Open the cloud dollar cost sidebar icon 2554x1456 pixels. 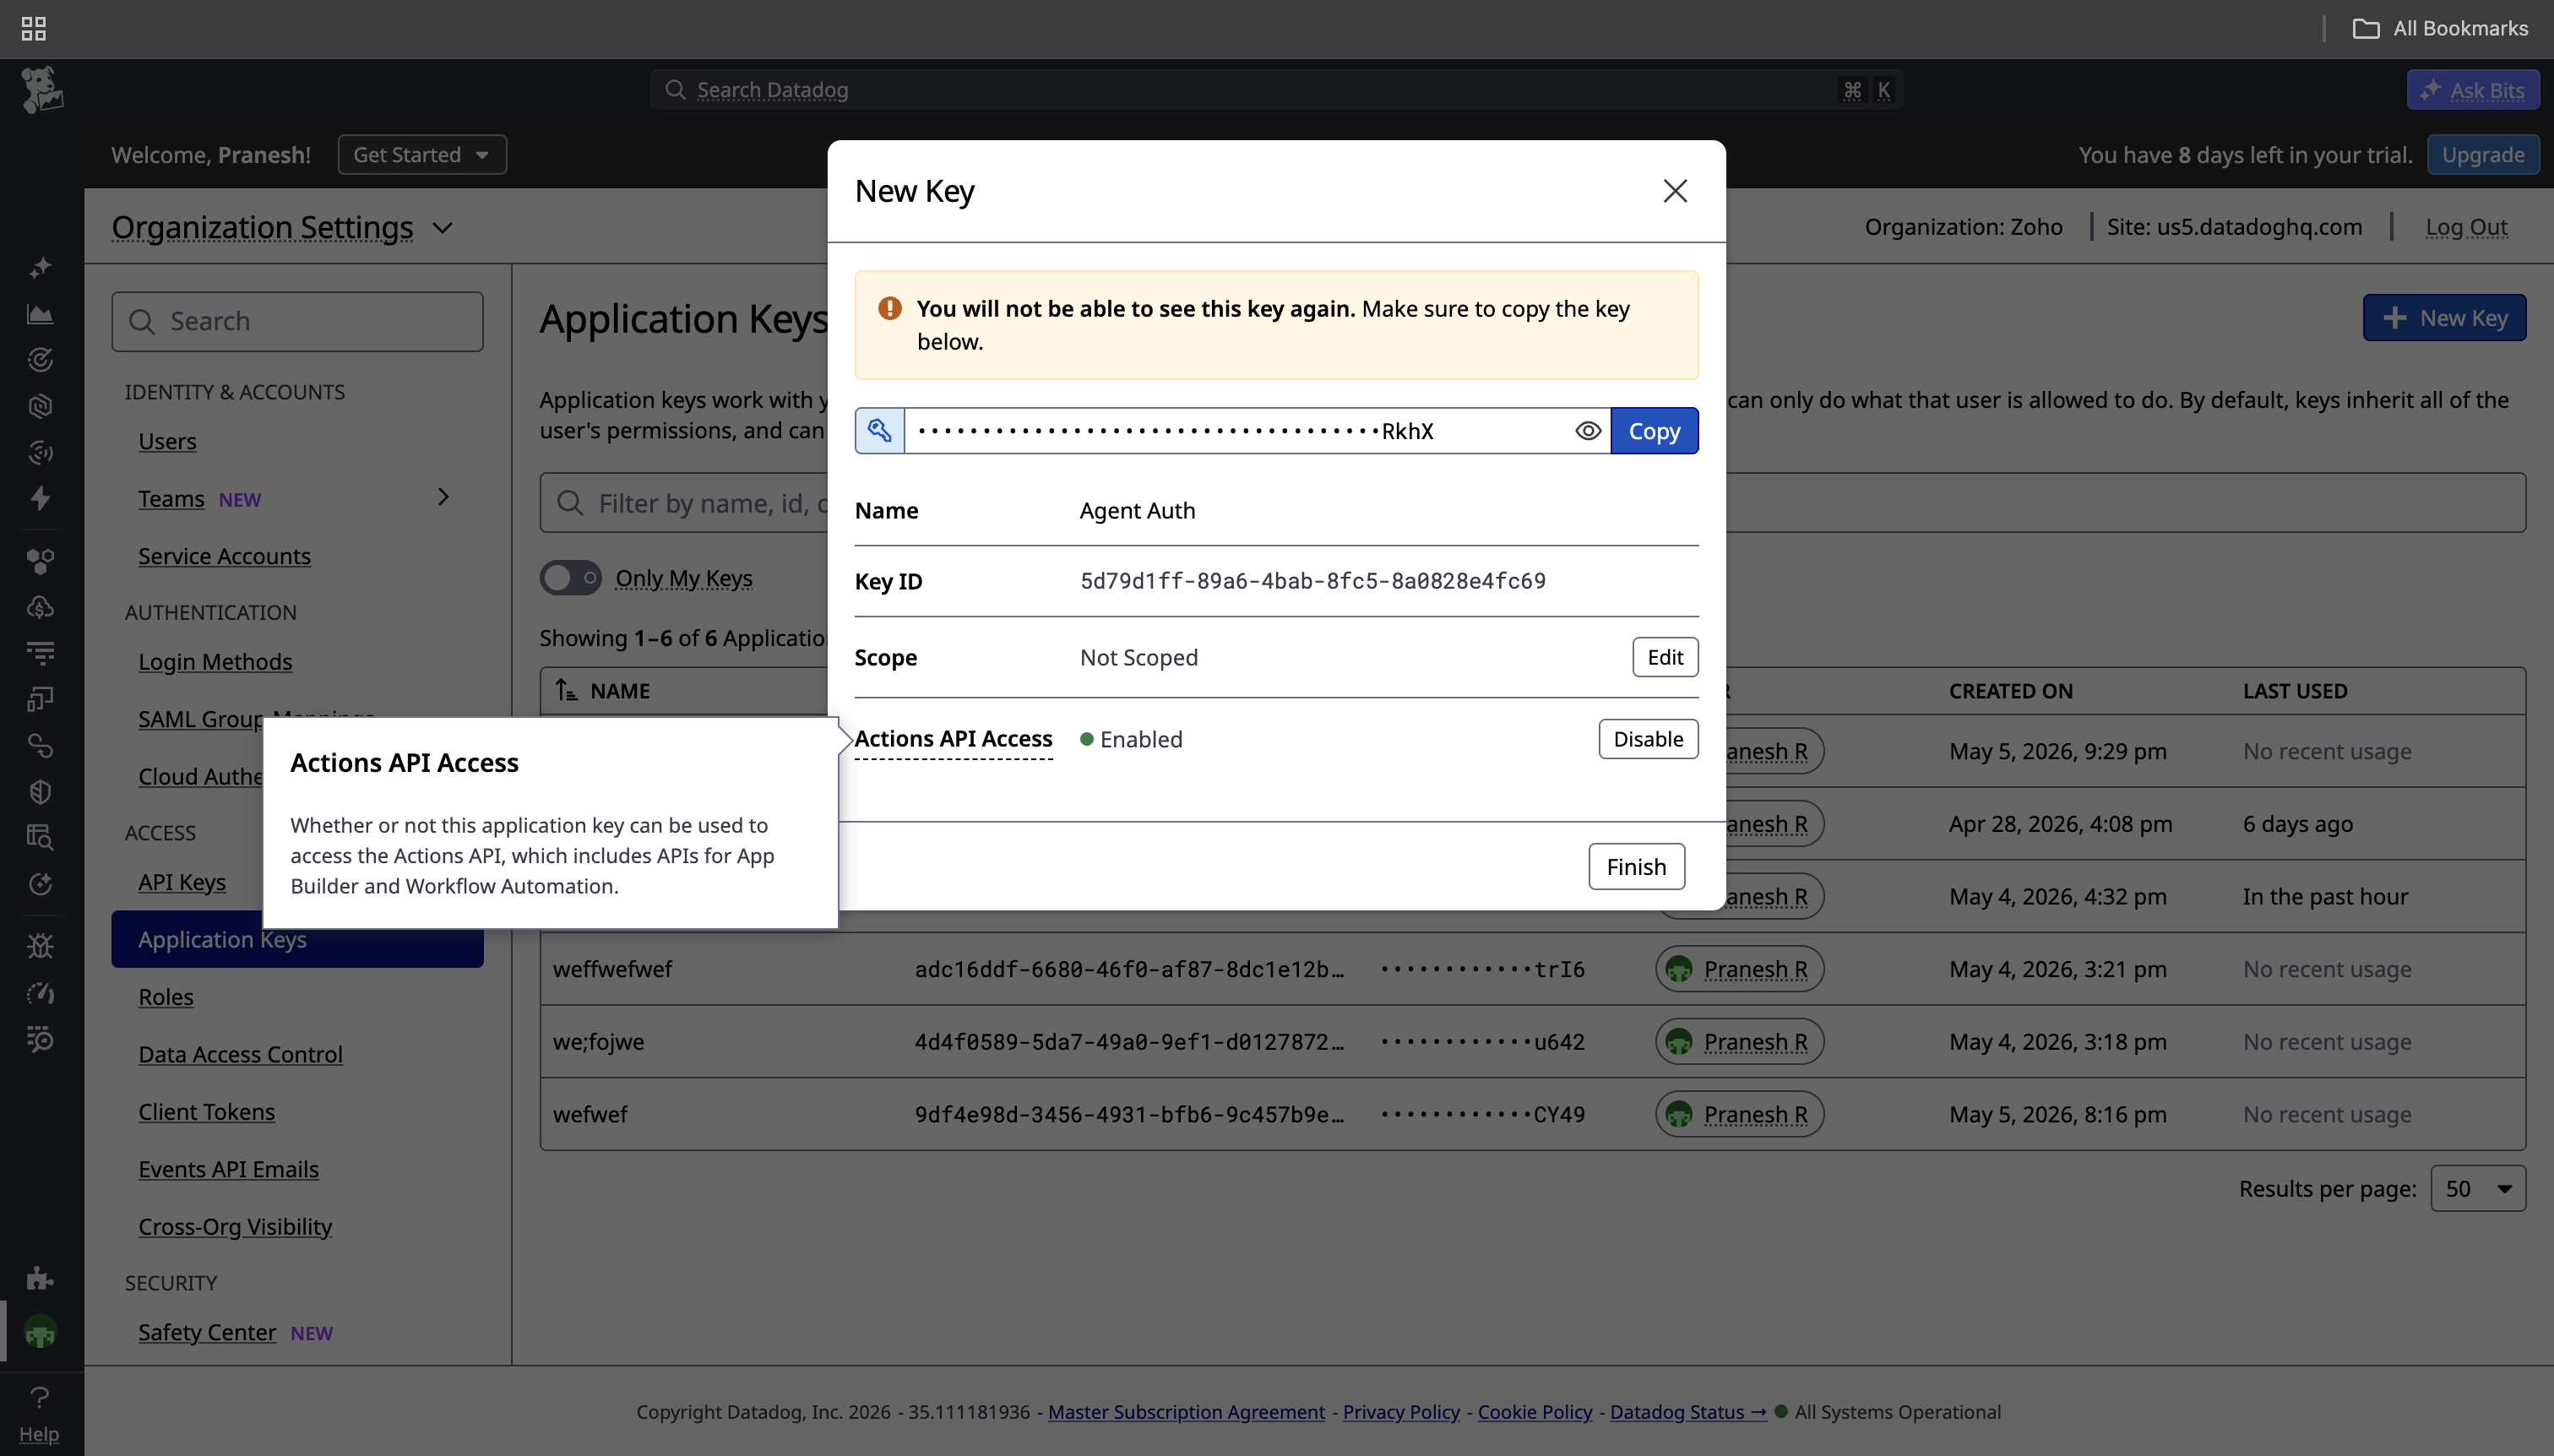[40, 607]
